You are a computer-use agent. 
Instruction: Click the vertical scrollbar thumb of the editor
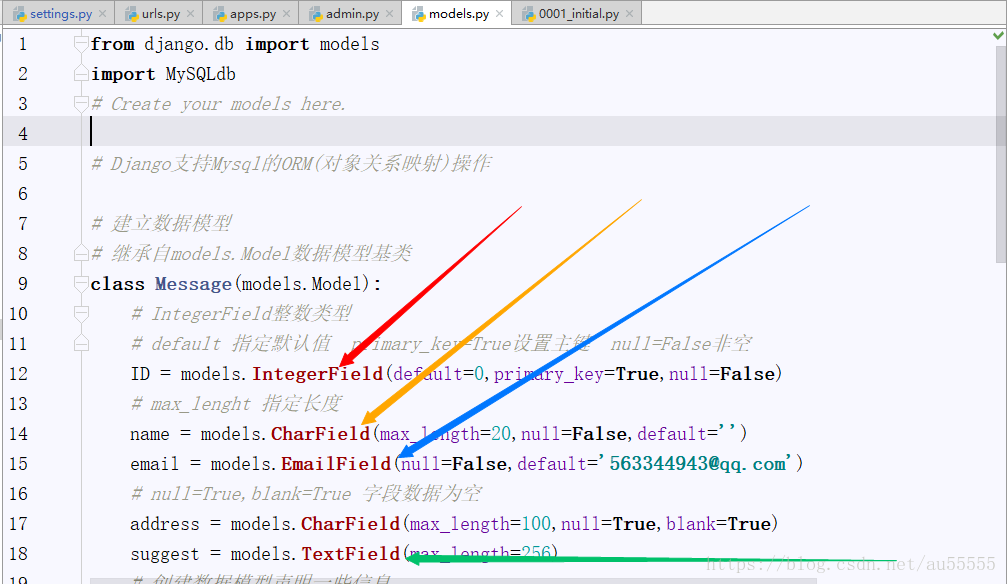click(1001, 154)
